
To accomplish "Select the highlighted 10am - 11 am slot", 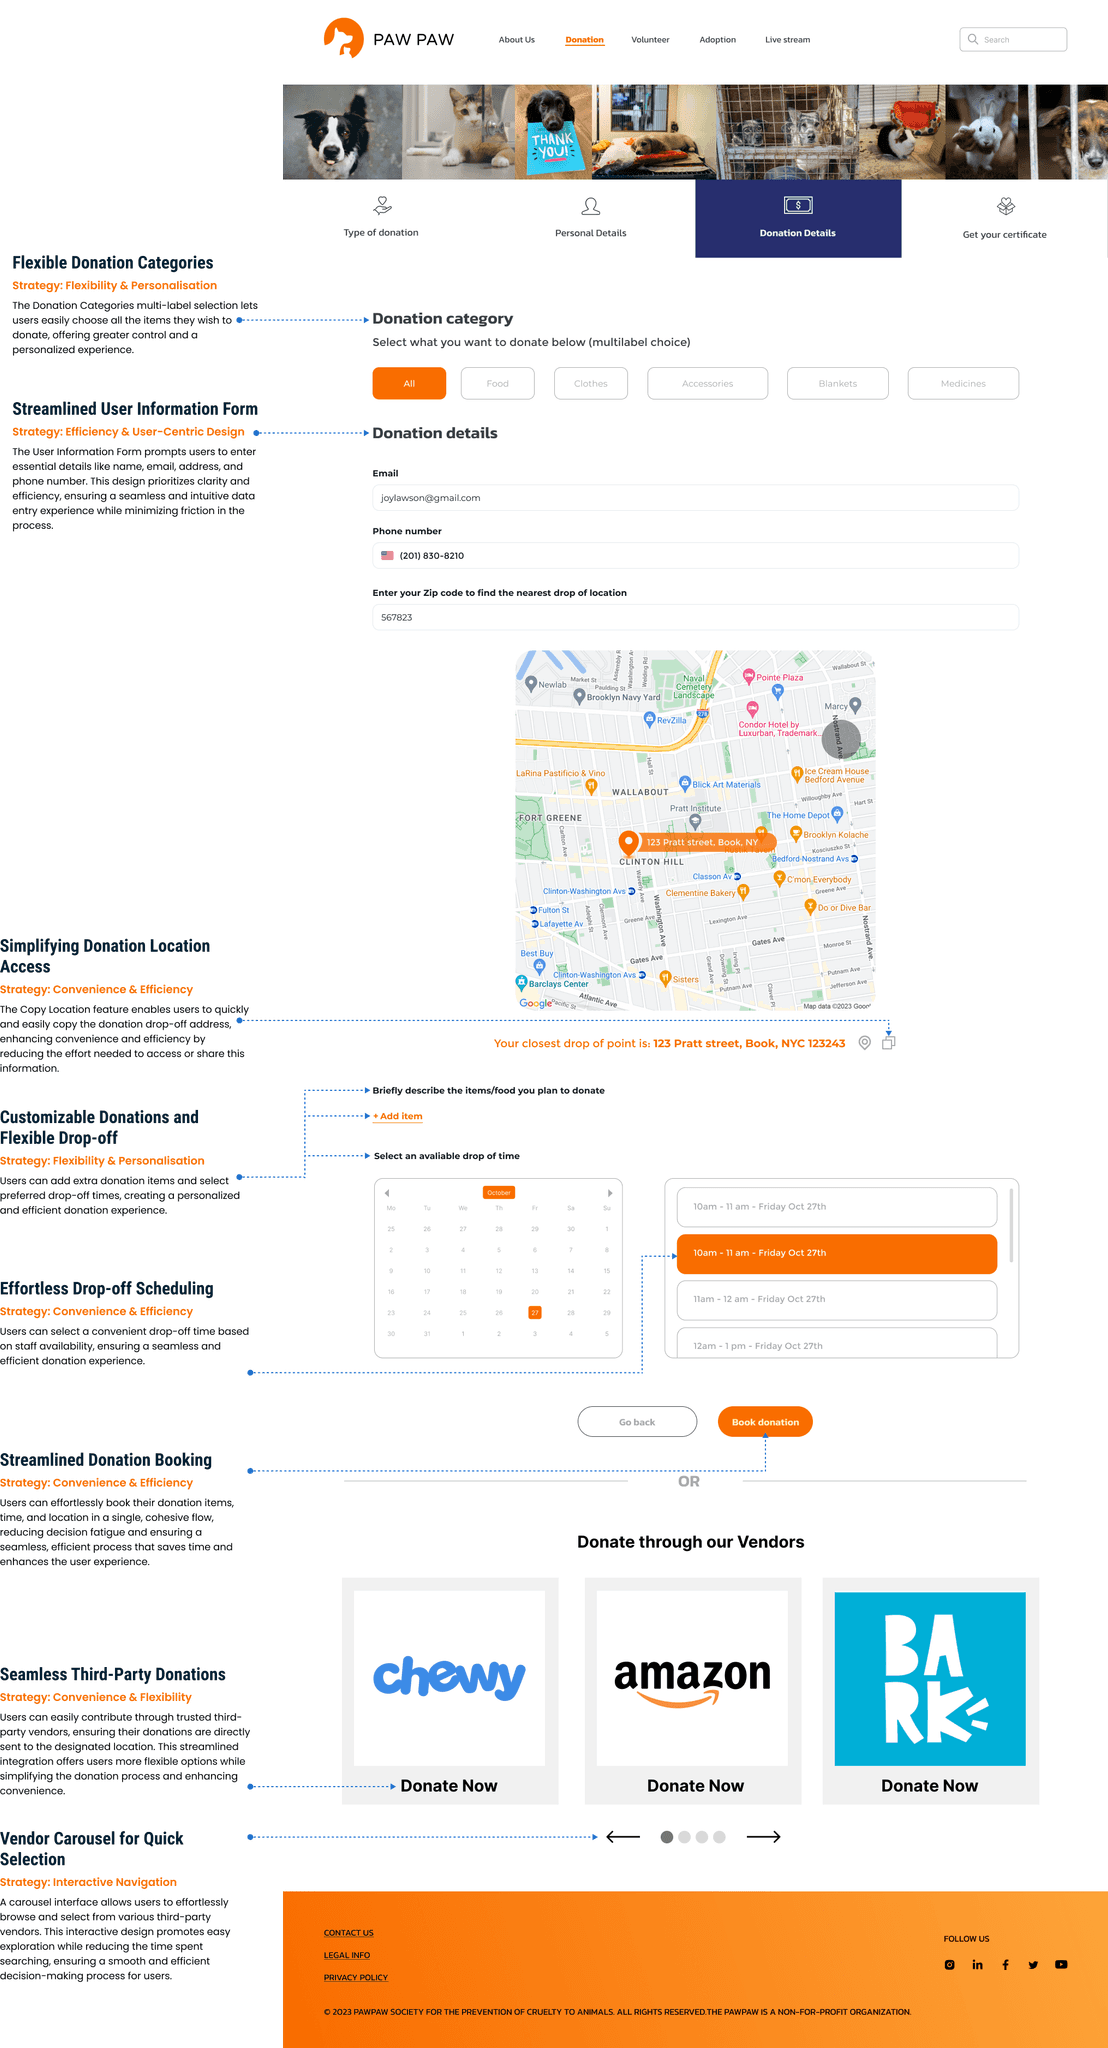I will (x=837, y=1253).
